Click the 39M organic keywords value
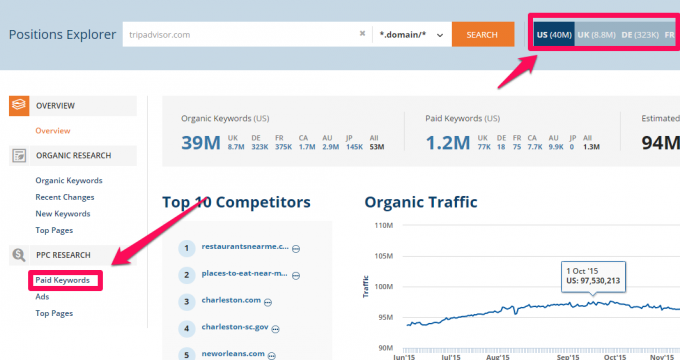Viewport: 680px width, 360px height. coord(201,143)
